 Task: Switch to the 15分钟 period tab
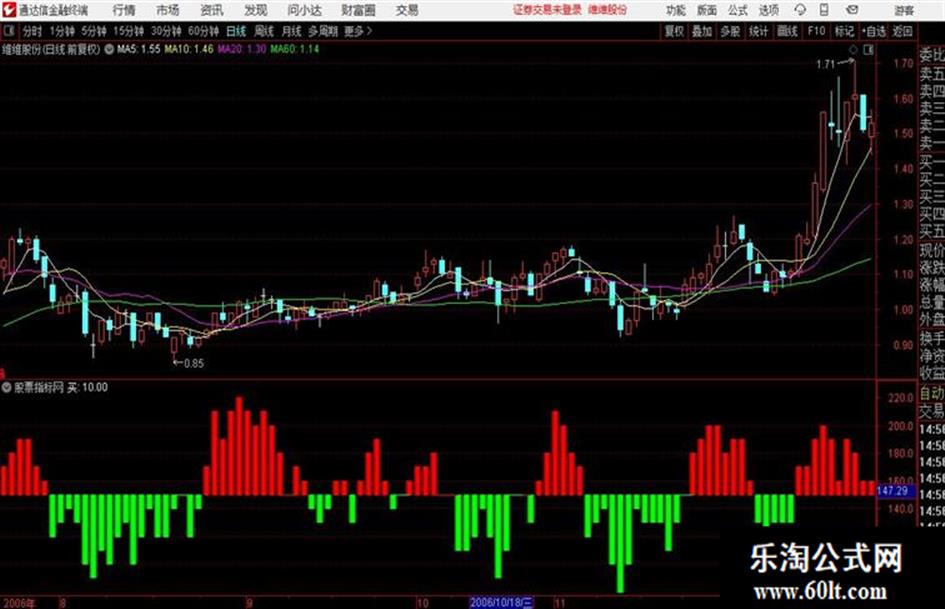[x=128, y=31]
